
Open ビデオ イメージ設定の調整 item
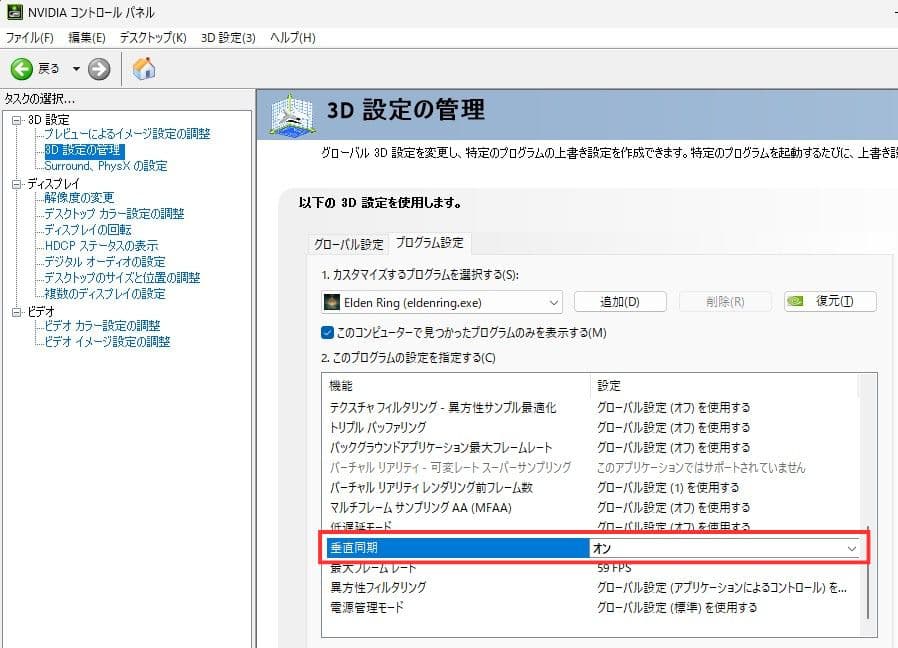107,342
